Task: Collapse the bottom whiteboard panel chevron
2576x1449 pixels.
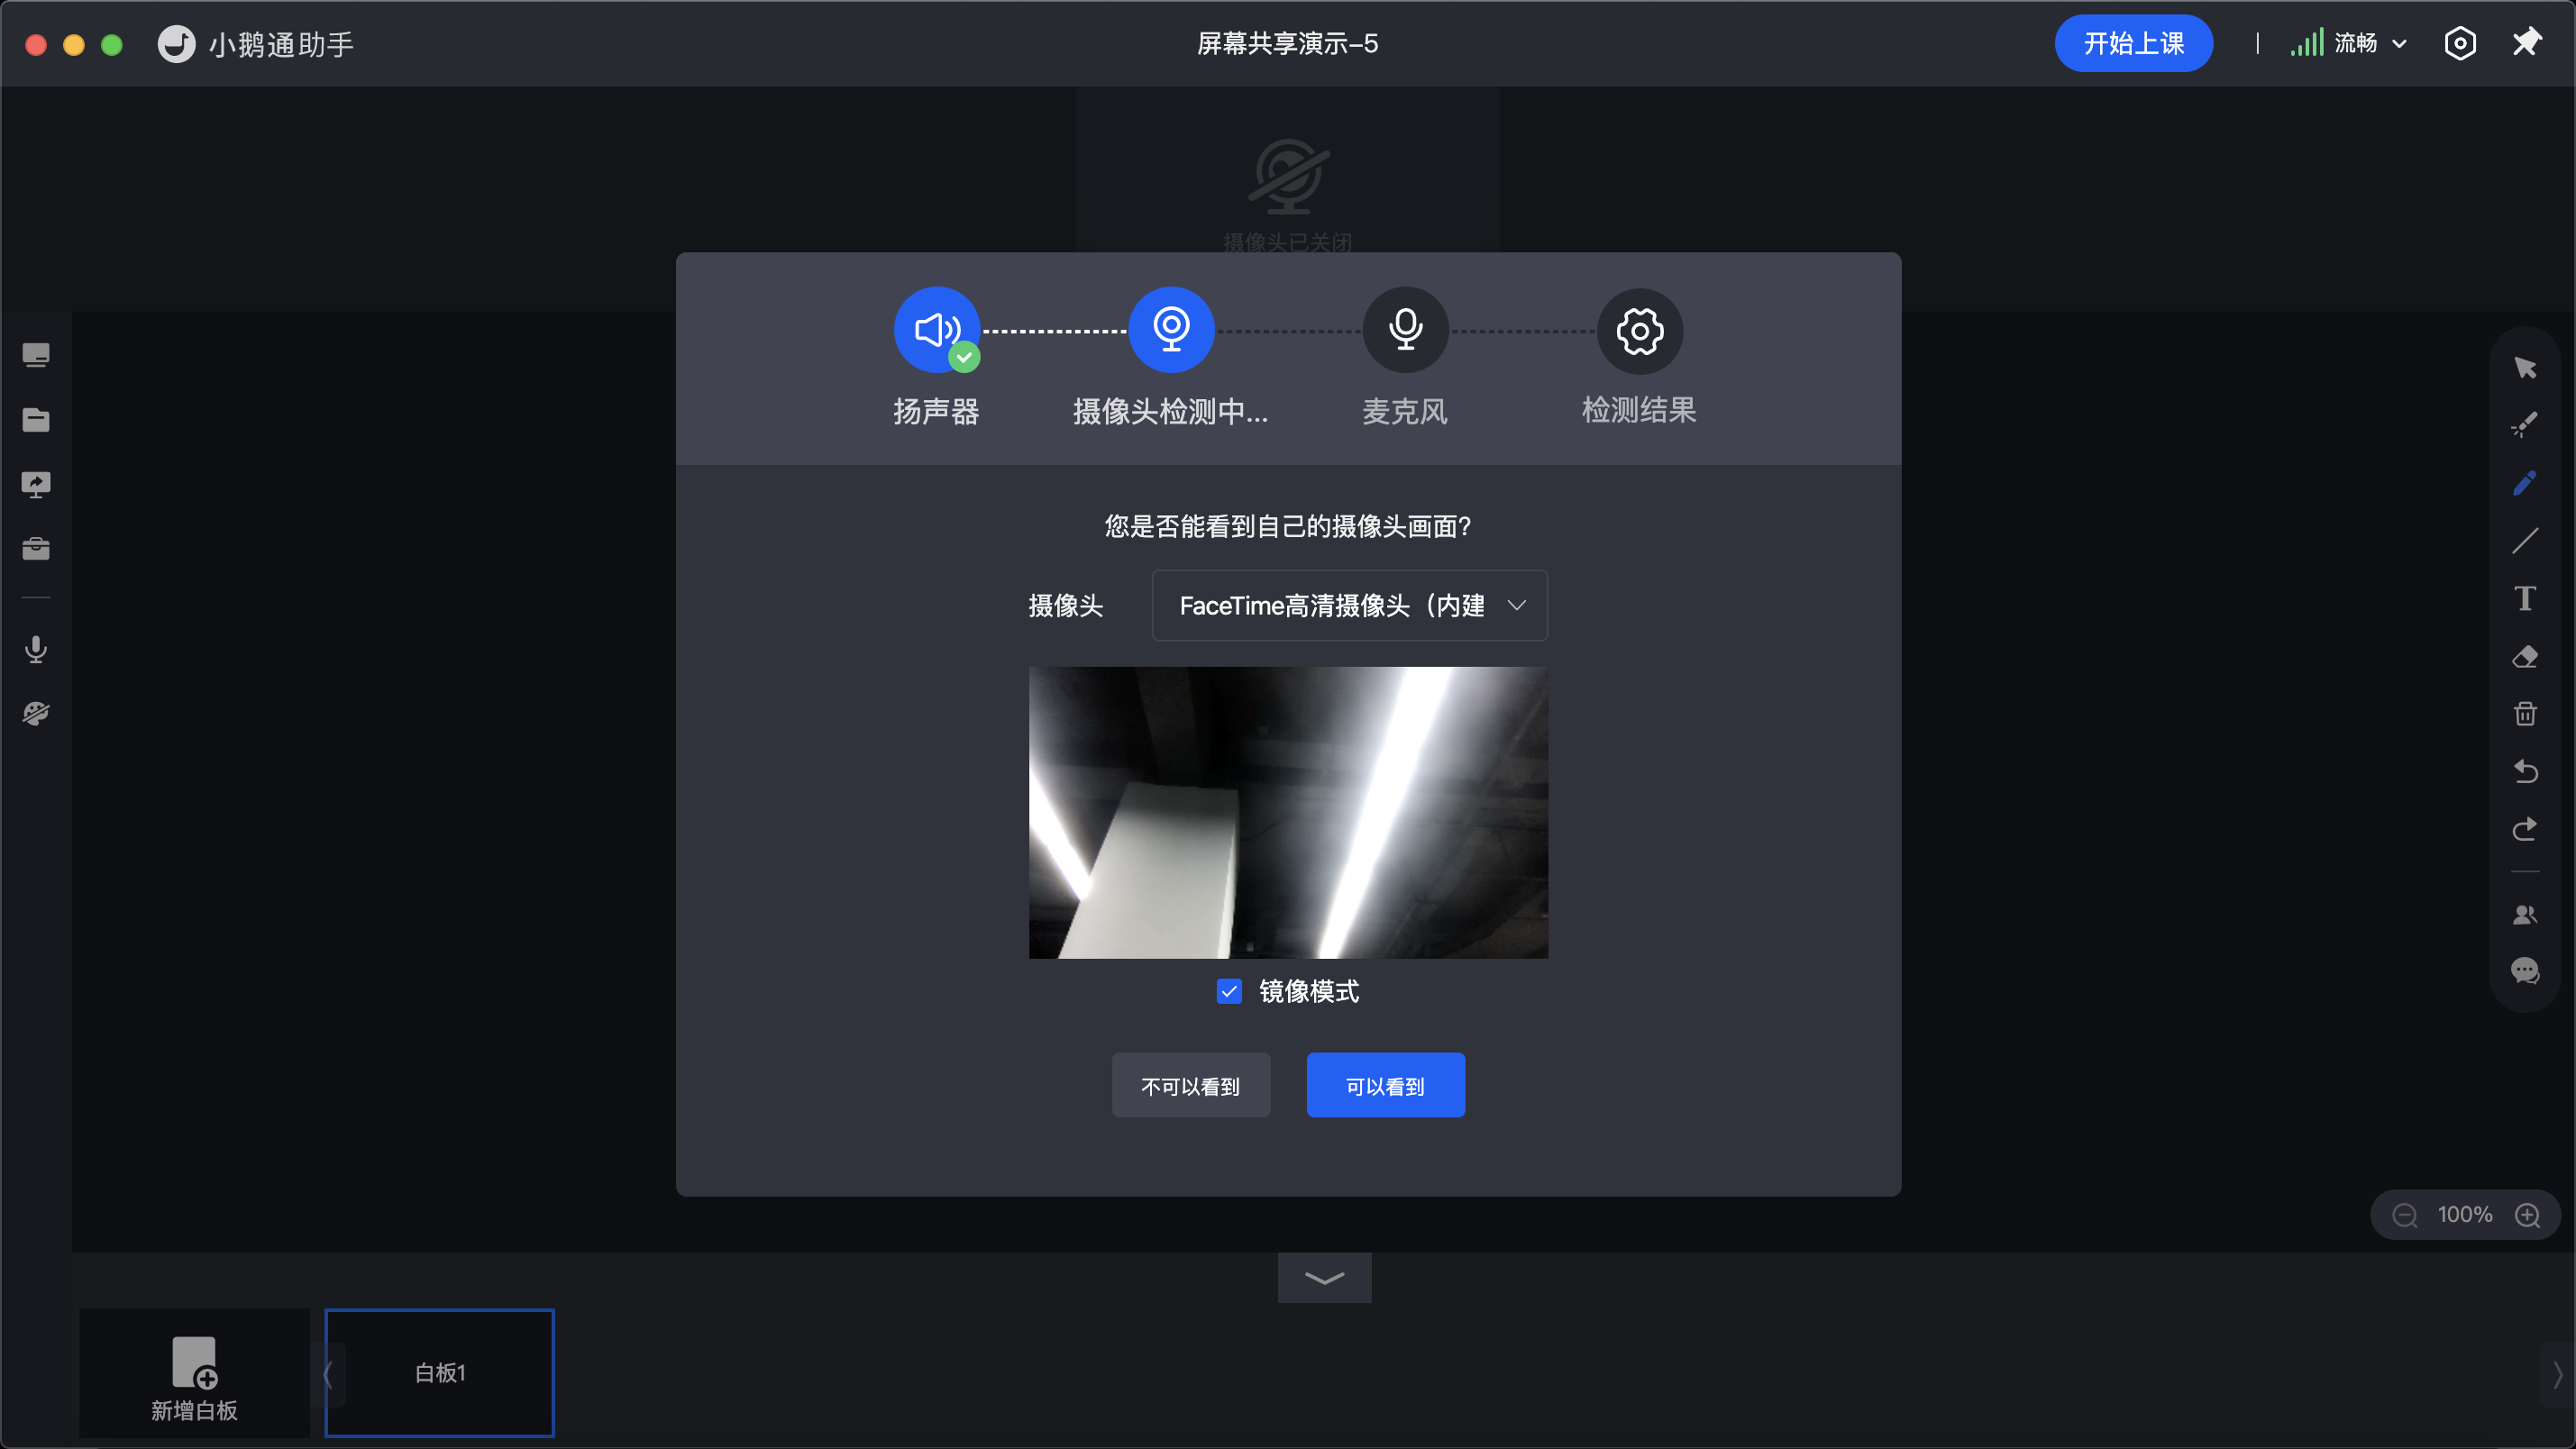Action: (x=1324, y=1278)
